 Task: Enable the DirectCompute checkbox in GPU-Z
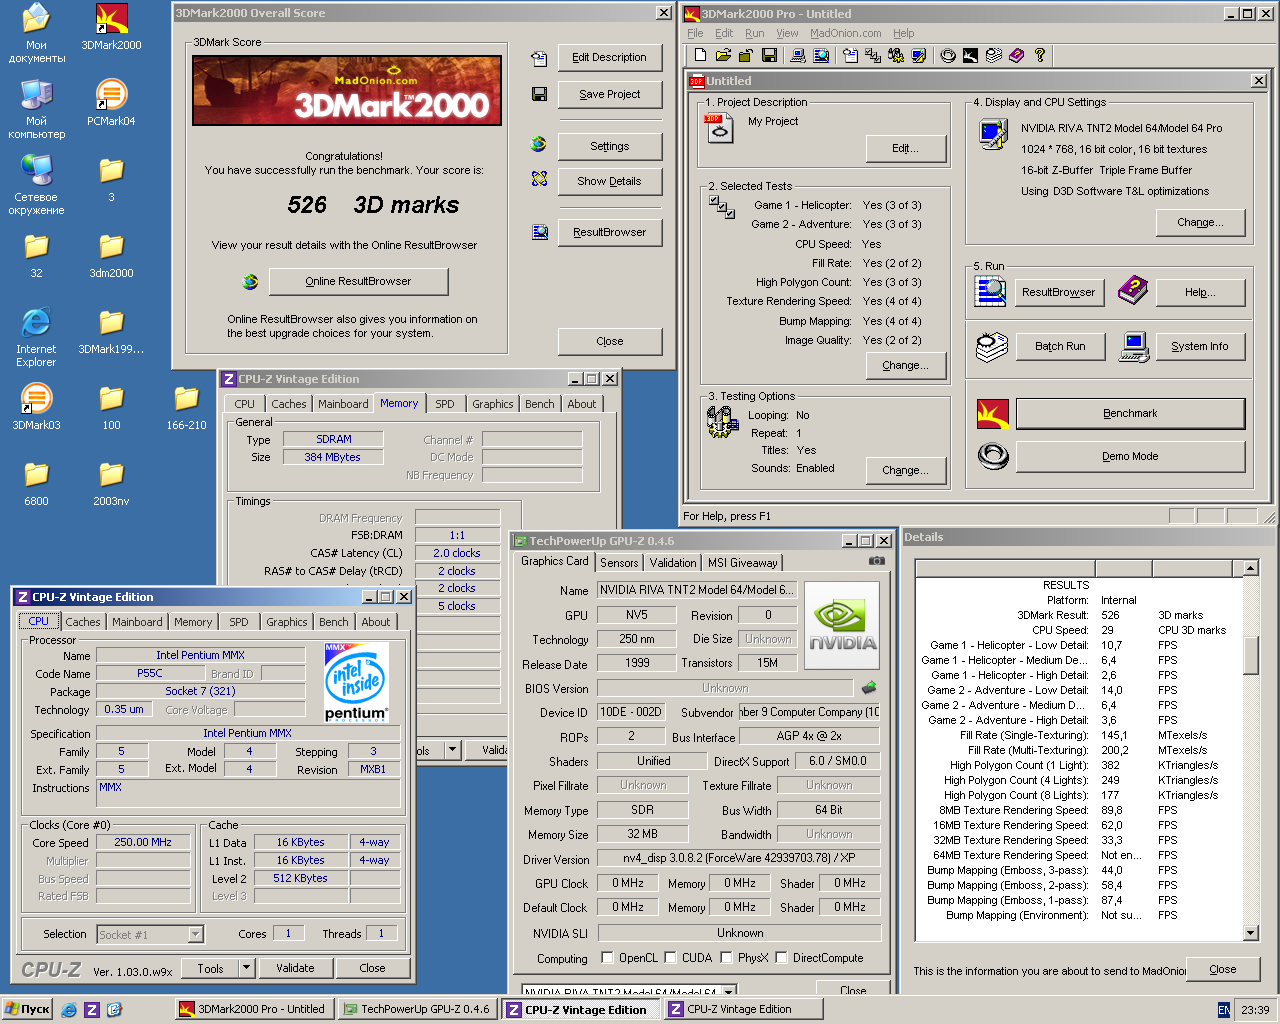781,958
